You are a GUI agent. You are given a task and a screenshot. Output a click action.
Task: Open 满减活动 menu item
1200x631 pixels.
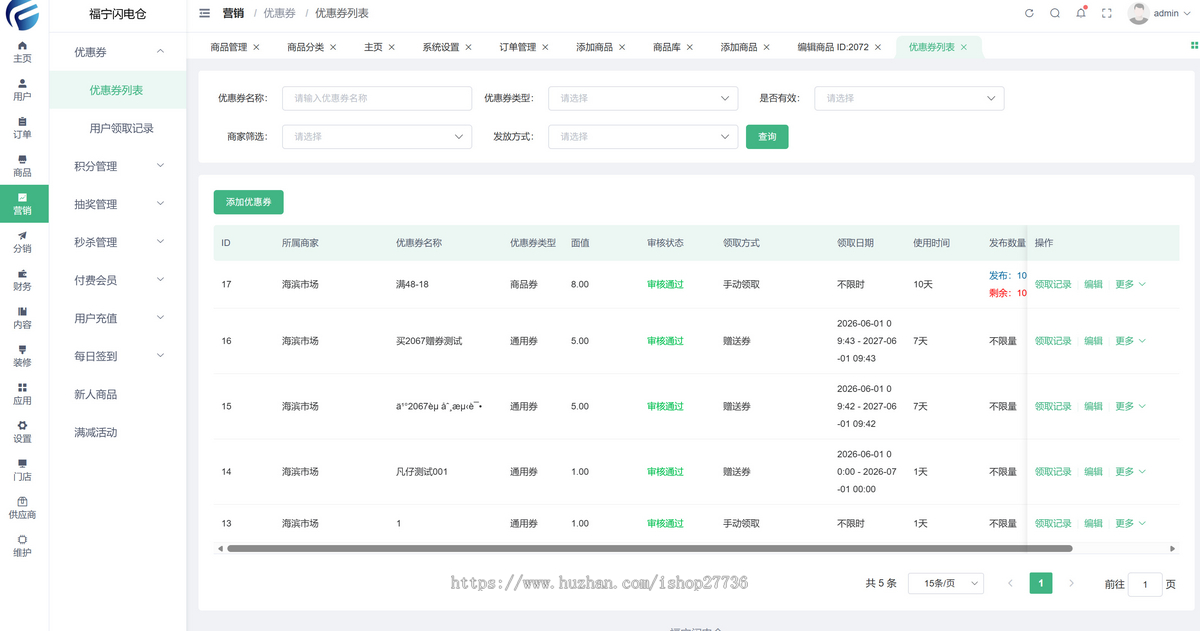click(117, 432)
